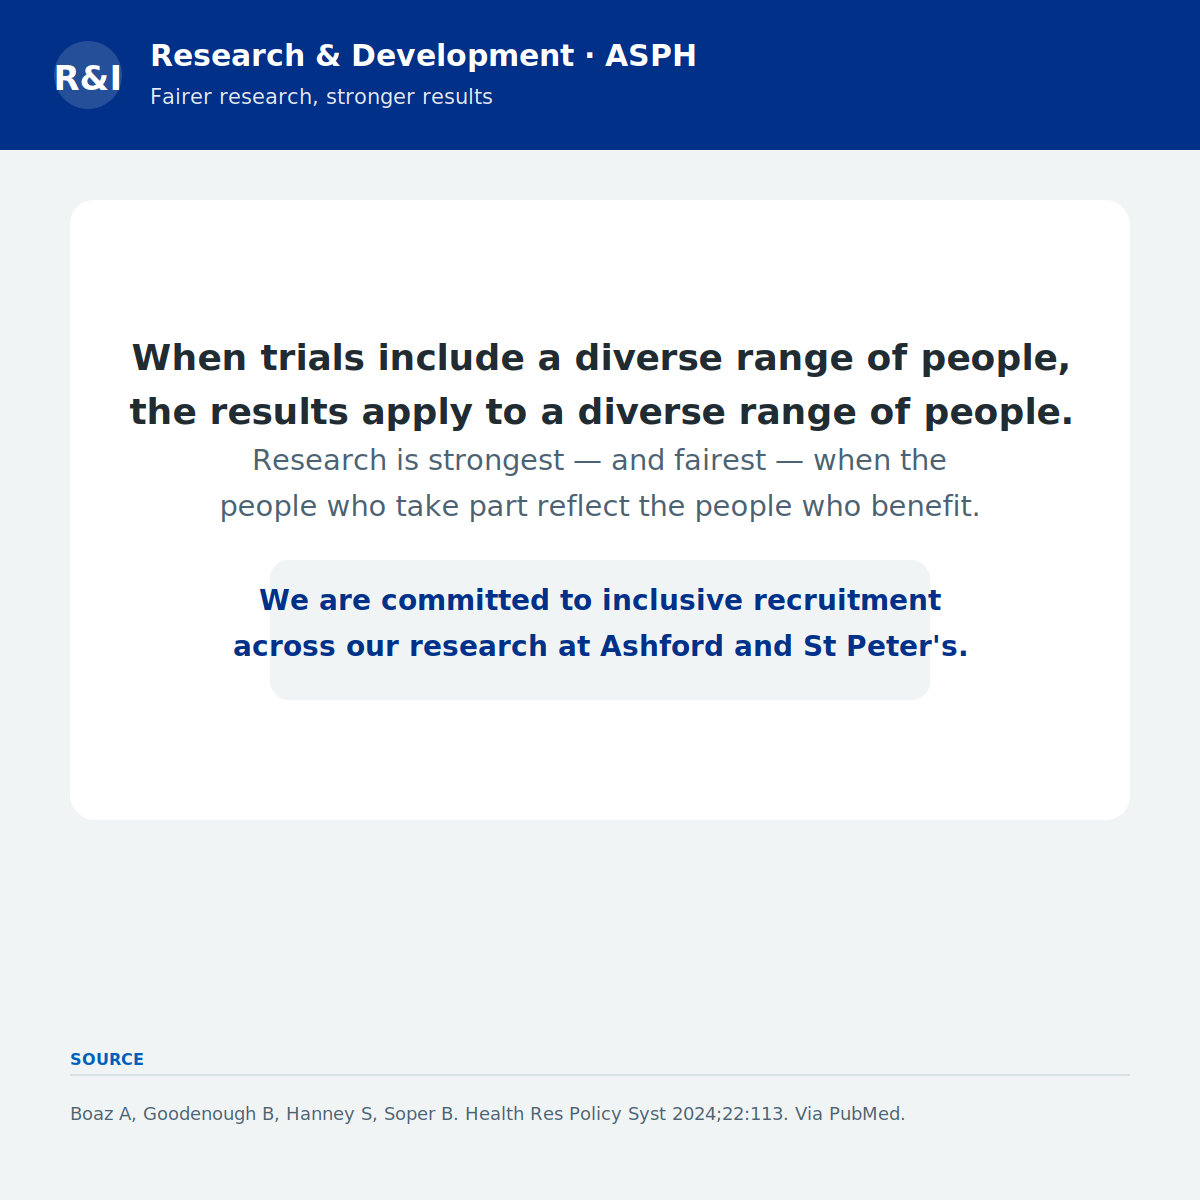This screenshot has width=1200, height=1200.
Task: Click the 'Fairer research, stronger results' tagline
Action: pyautogui.click(x=321, y=97)
